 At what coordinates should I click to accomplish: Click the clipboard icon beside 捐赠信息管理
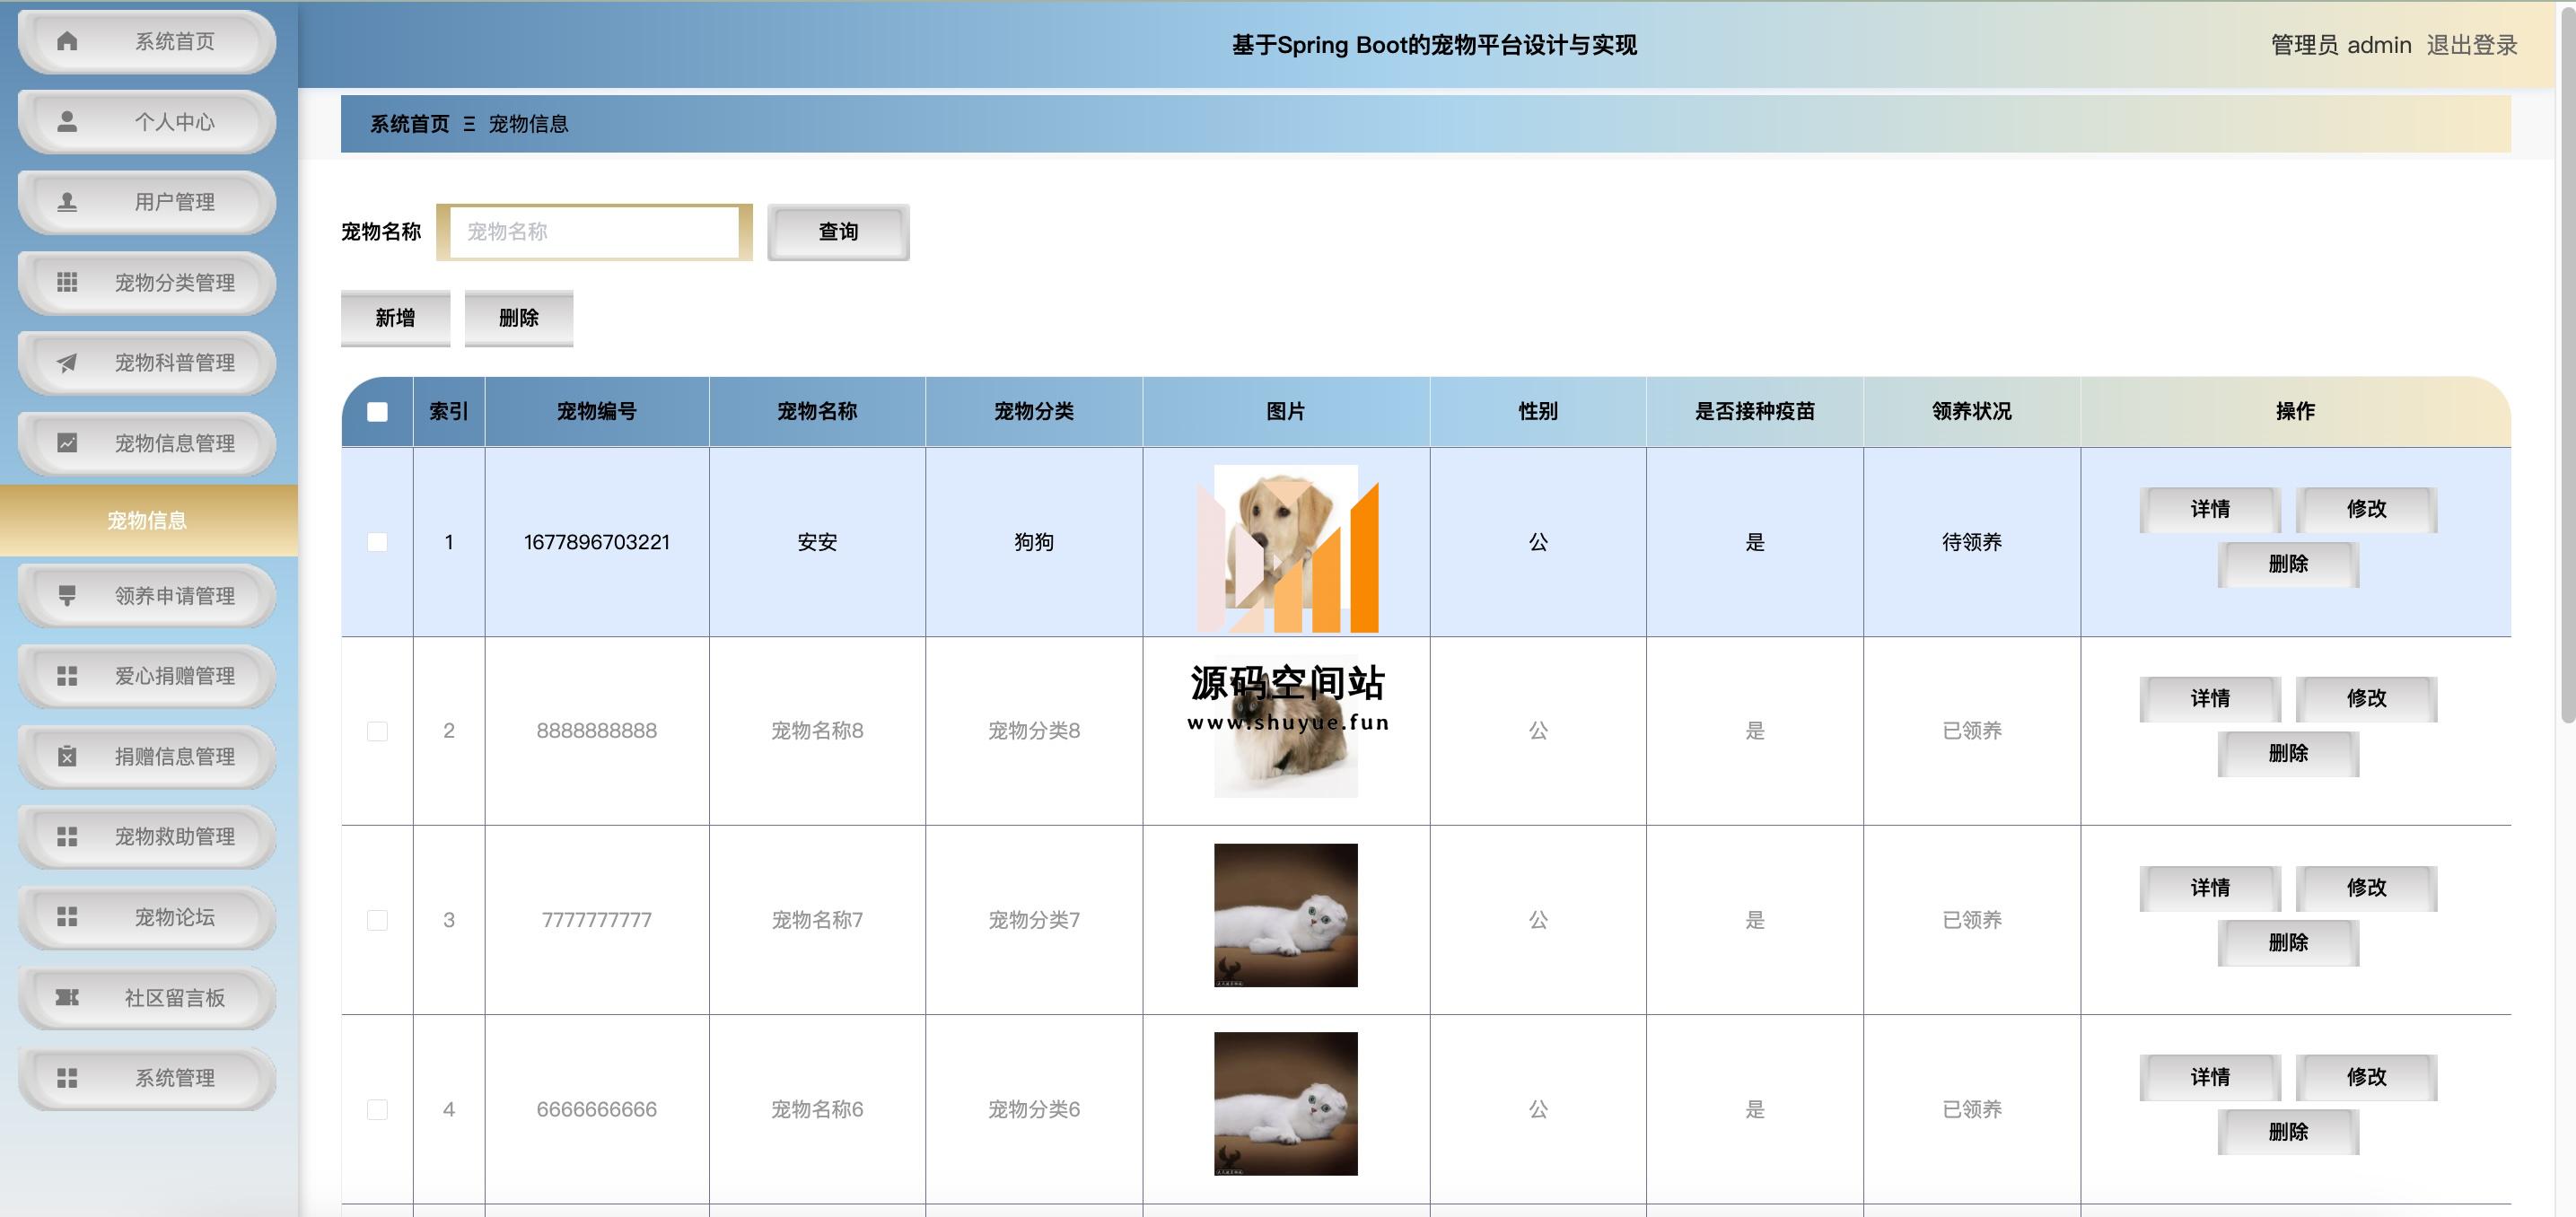[67, 756]
